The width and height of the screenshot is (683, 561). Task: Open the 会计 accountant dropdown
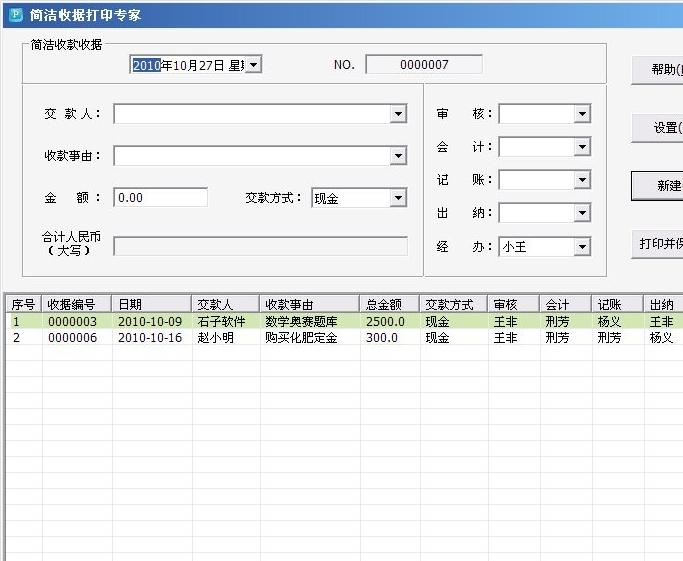pyautogui.click(x=582, y=148)
